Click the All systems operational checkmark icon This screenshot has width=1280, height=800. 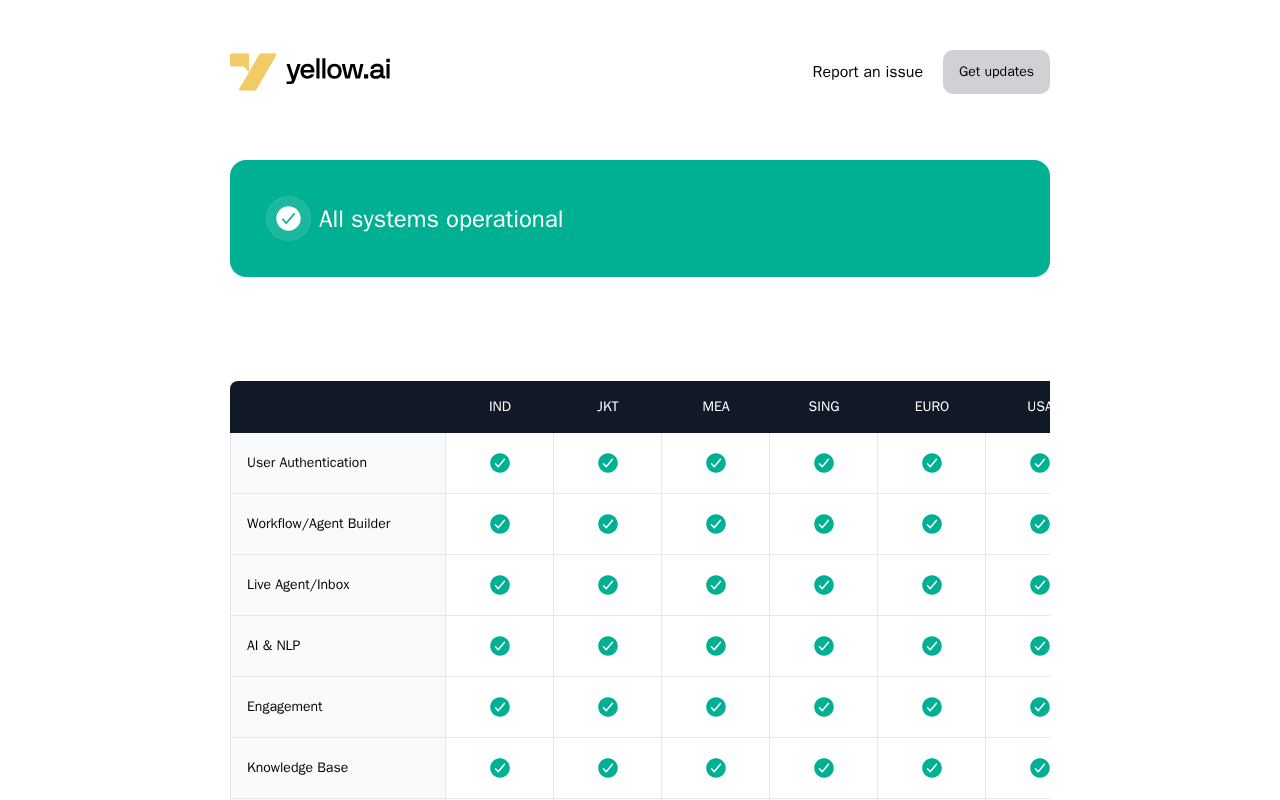click(x=288, y=218)
